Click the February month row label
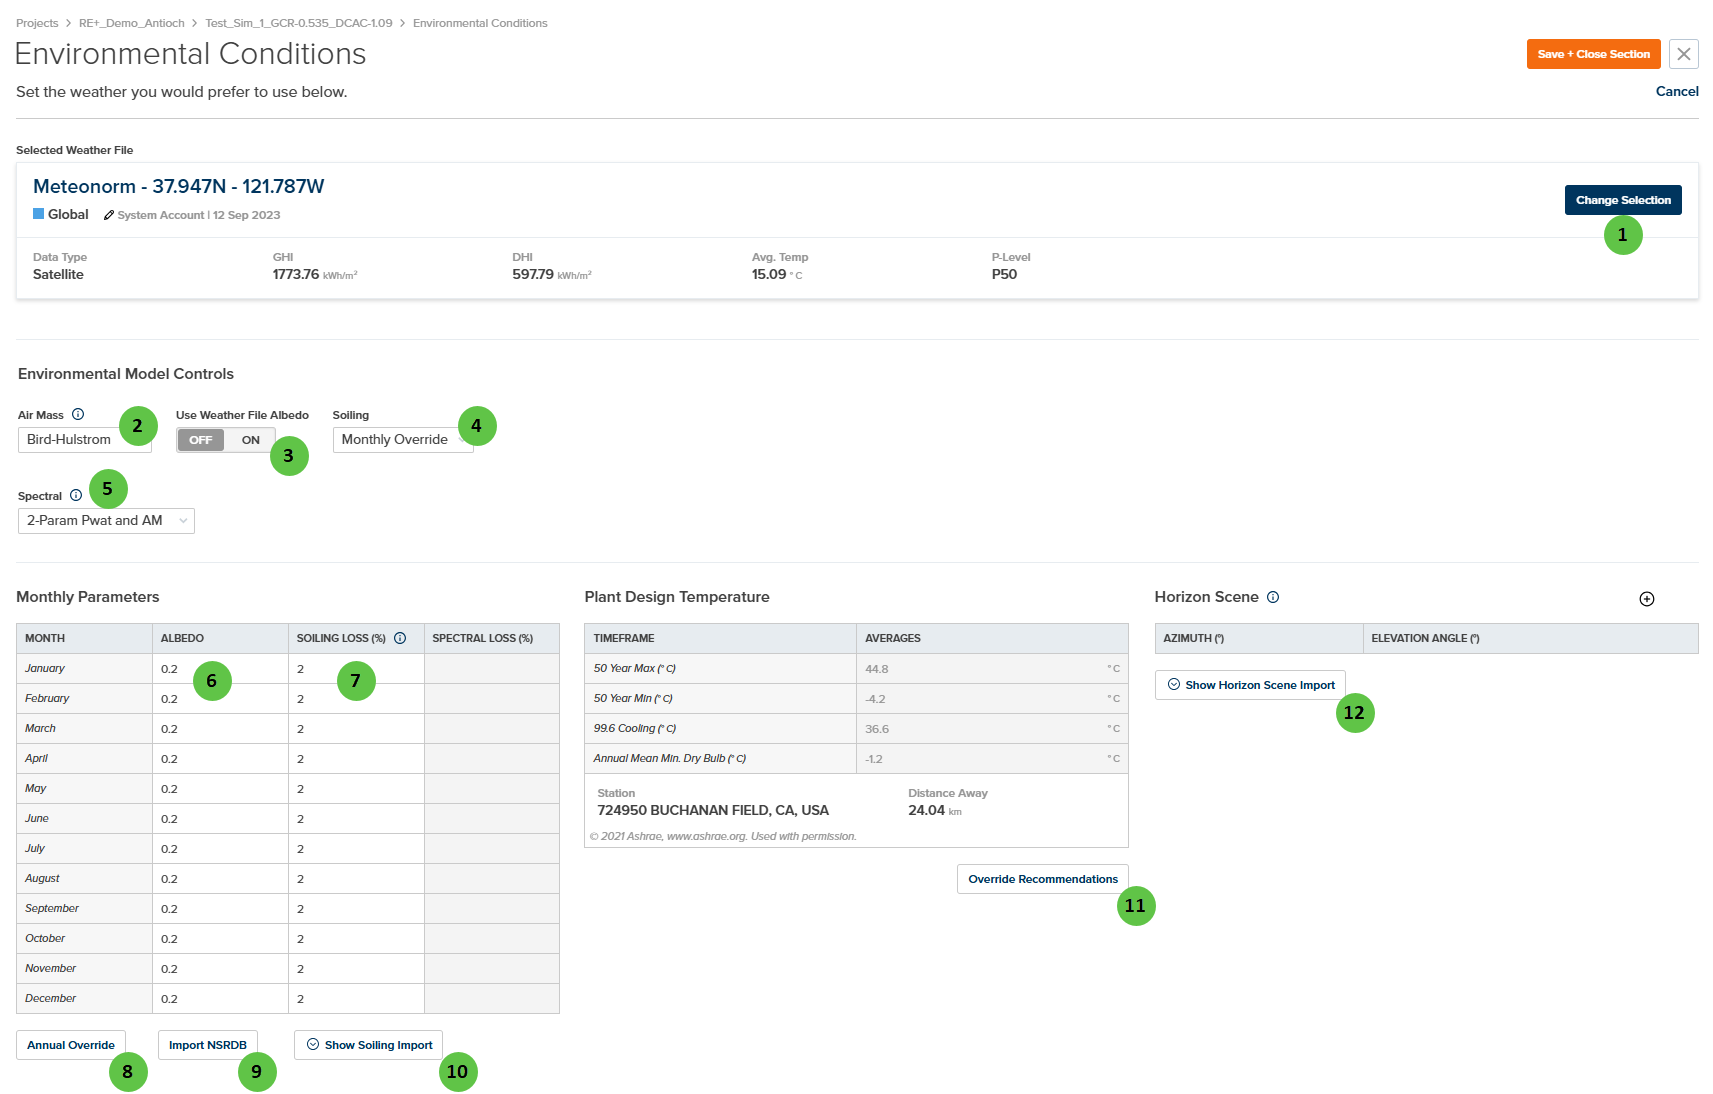Viewport: 1713px width, 1094px height. tap(47, 698)
